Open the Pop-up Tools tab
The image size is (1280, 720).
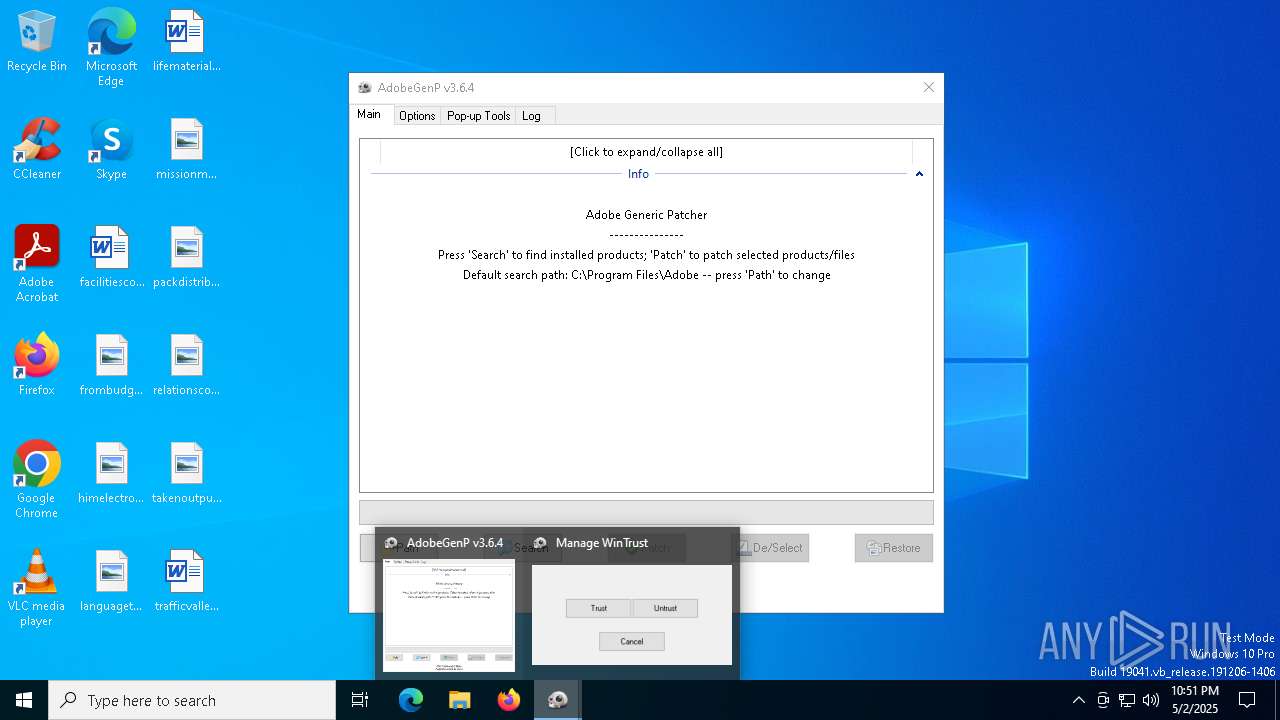[478, 116]
